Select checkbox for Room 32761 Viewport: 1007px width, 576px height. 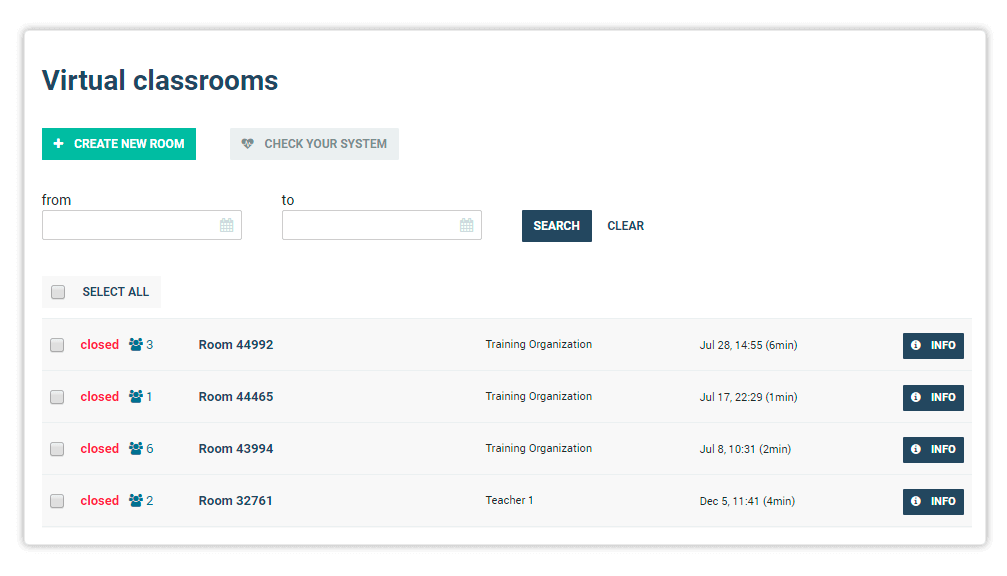[x=57, y=501]
